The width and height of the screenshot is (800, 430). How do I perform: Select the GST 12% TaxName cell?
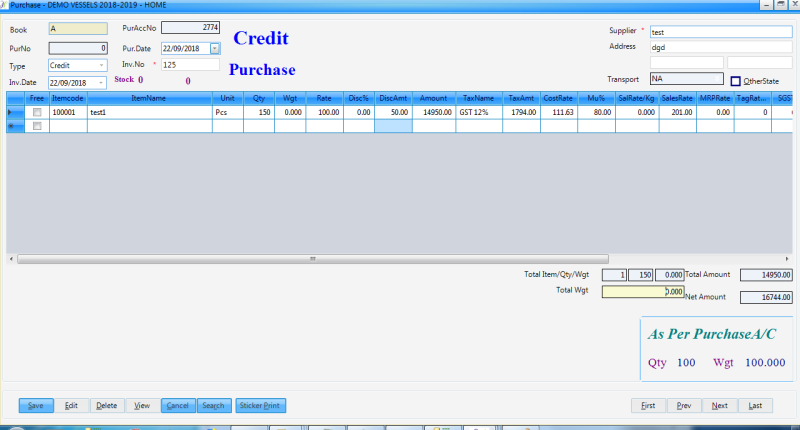[478, 113]
